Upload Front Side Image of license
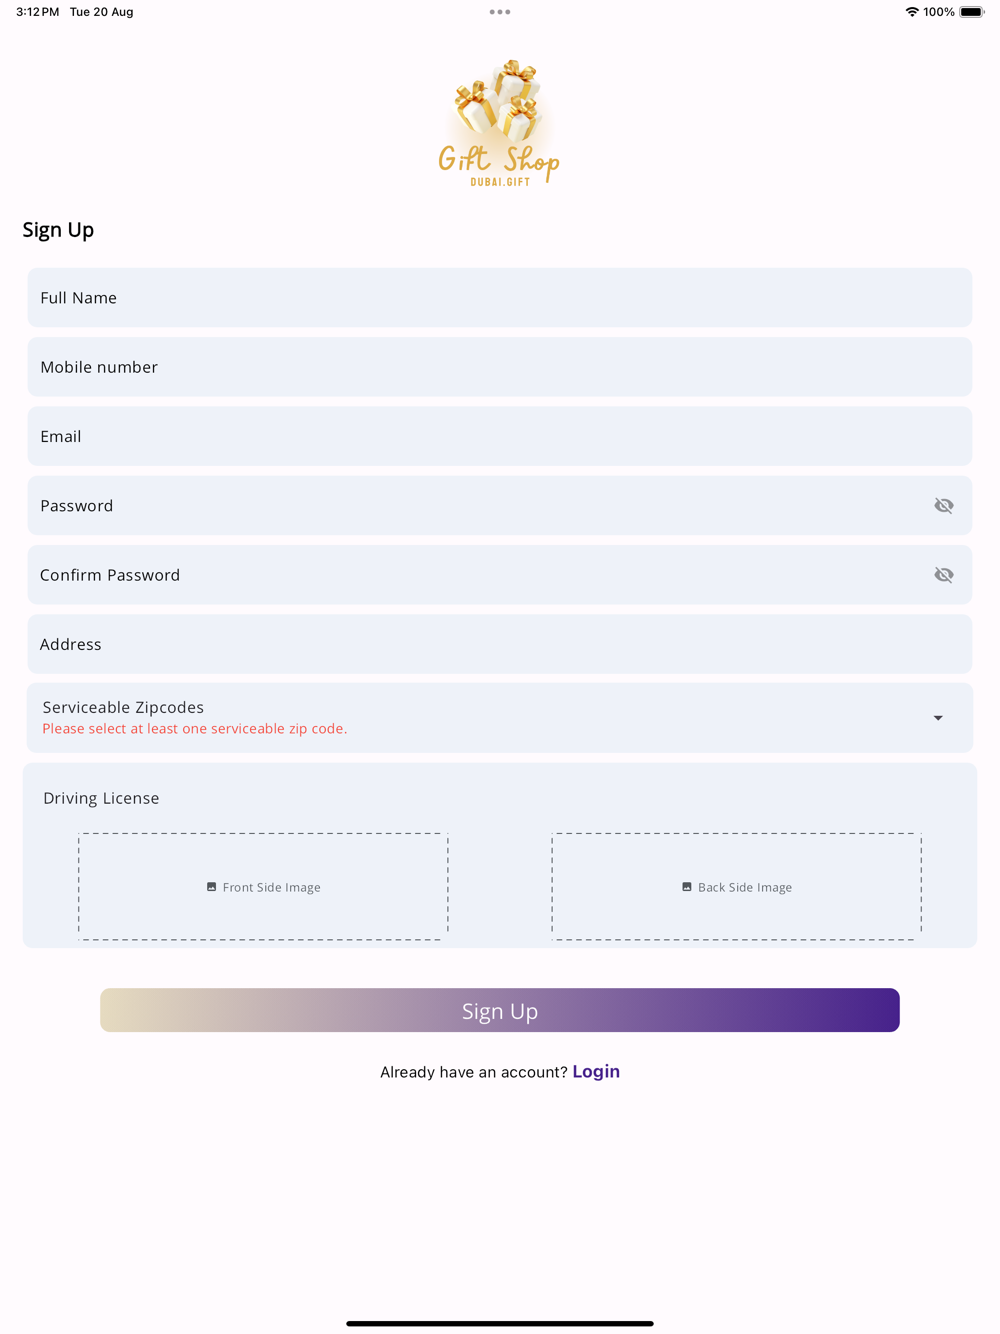Image resolution: width=1000 pixels, height=1334 pixels. point(263,887)
